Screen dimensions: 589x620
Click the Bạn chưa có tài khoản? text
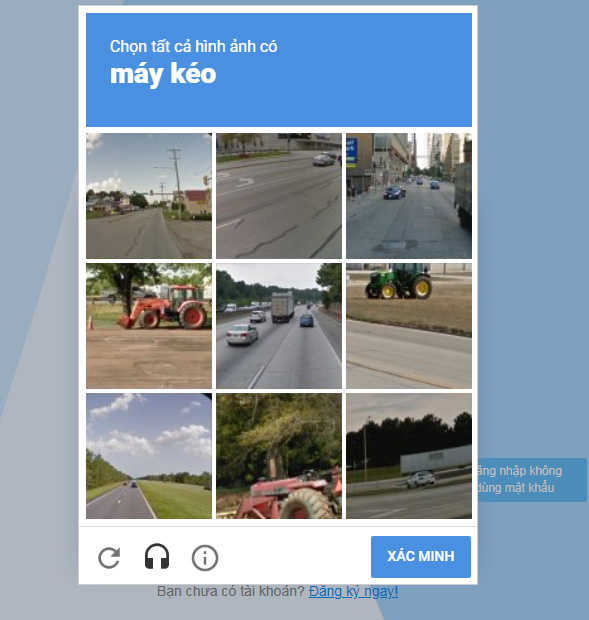click(x=230, y=592)
